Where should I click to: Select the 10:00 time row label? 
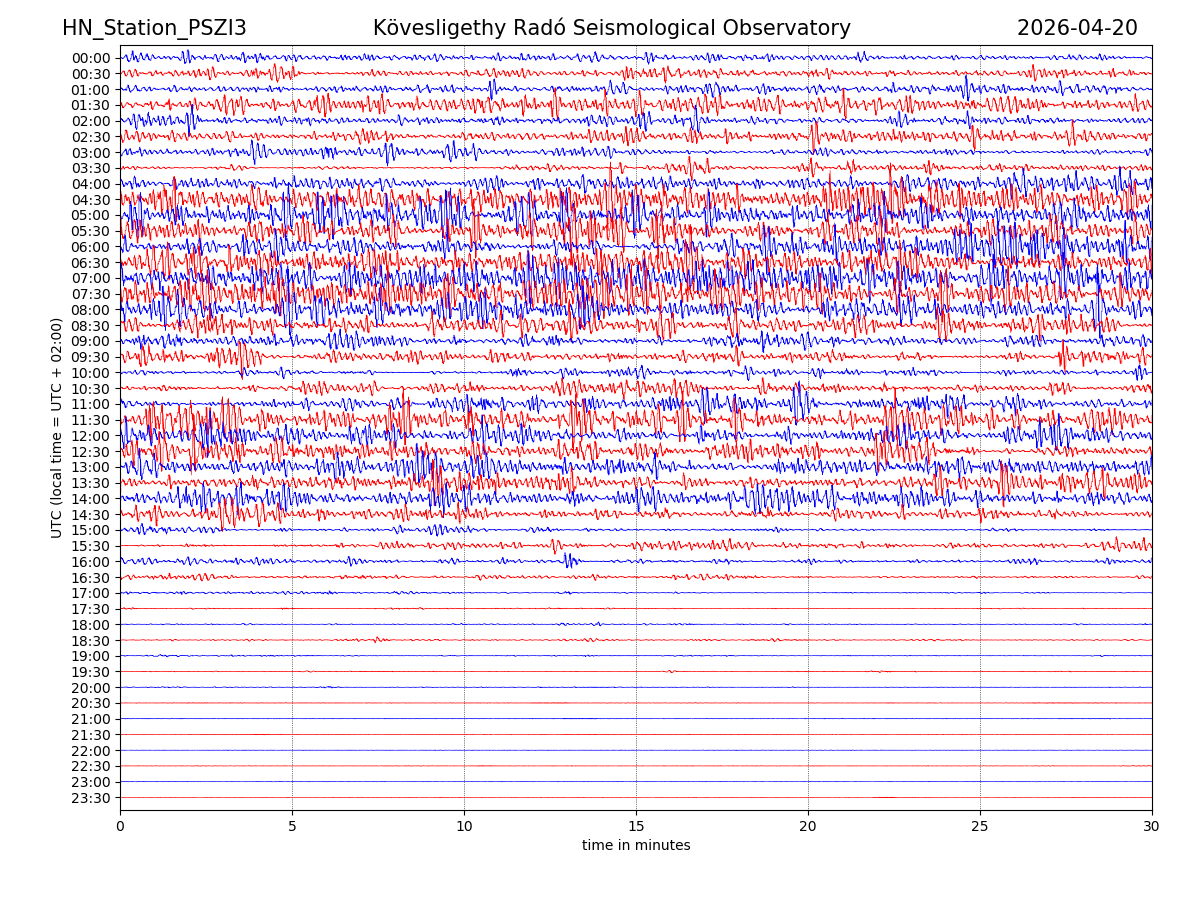click(x=90, y=373)
